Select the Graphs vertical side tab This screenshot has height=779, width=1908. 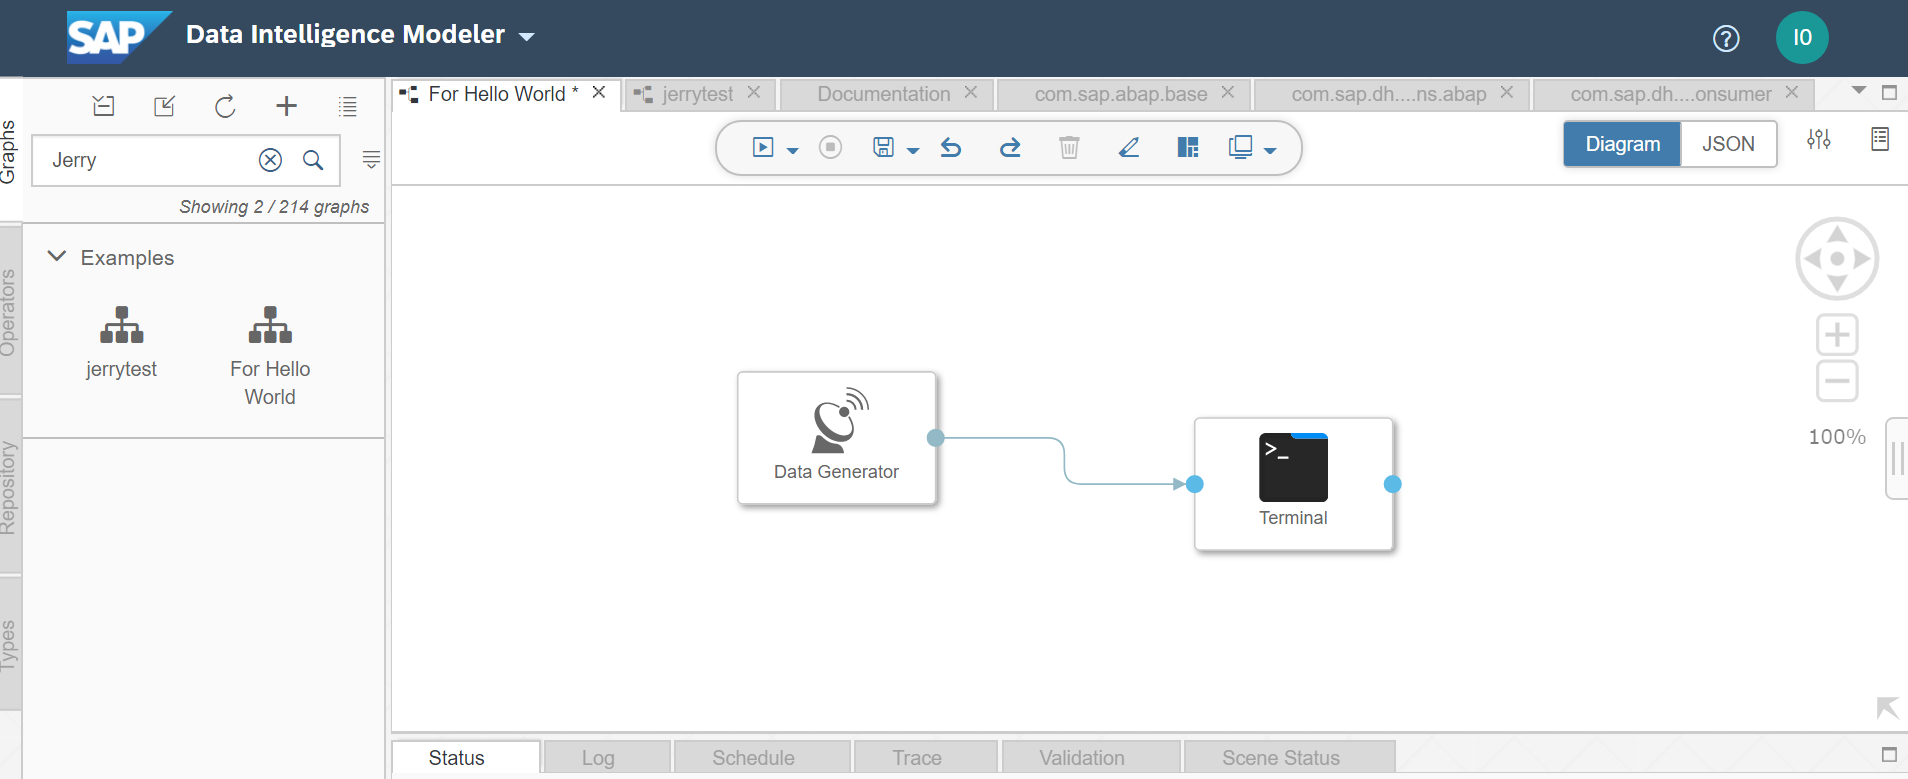coord(10,151)
